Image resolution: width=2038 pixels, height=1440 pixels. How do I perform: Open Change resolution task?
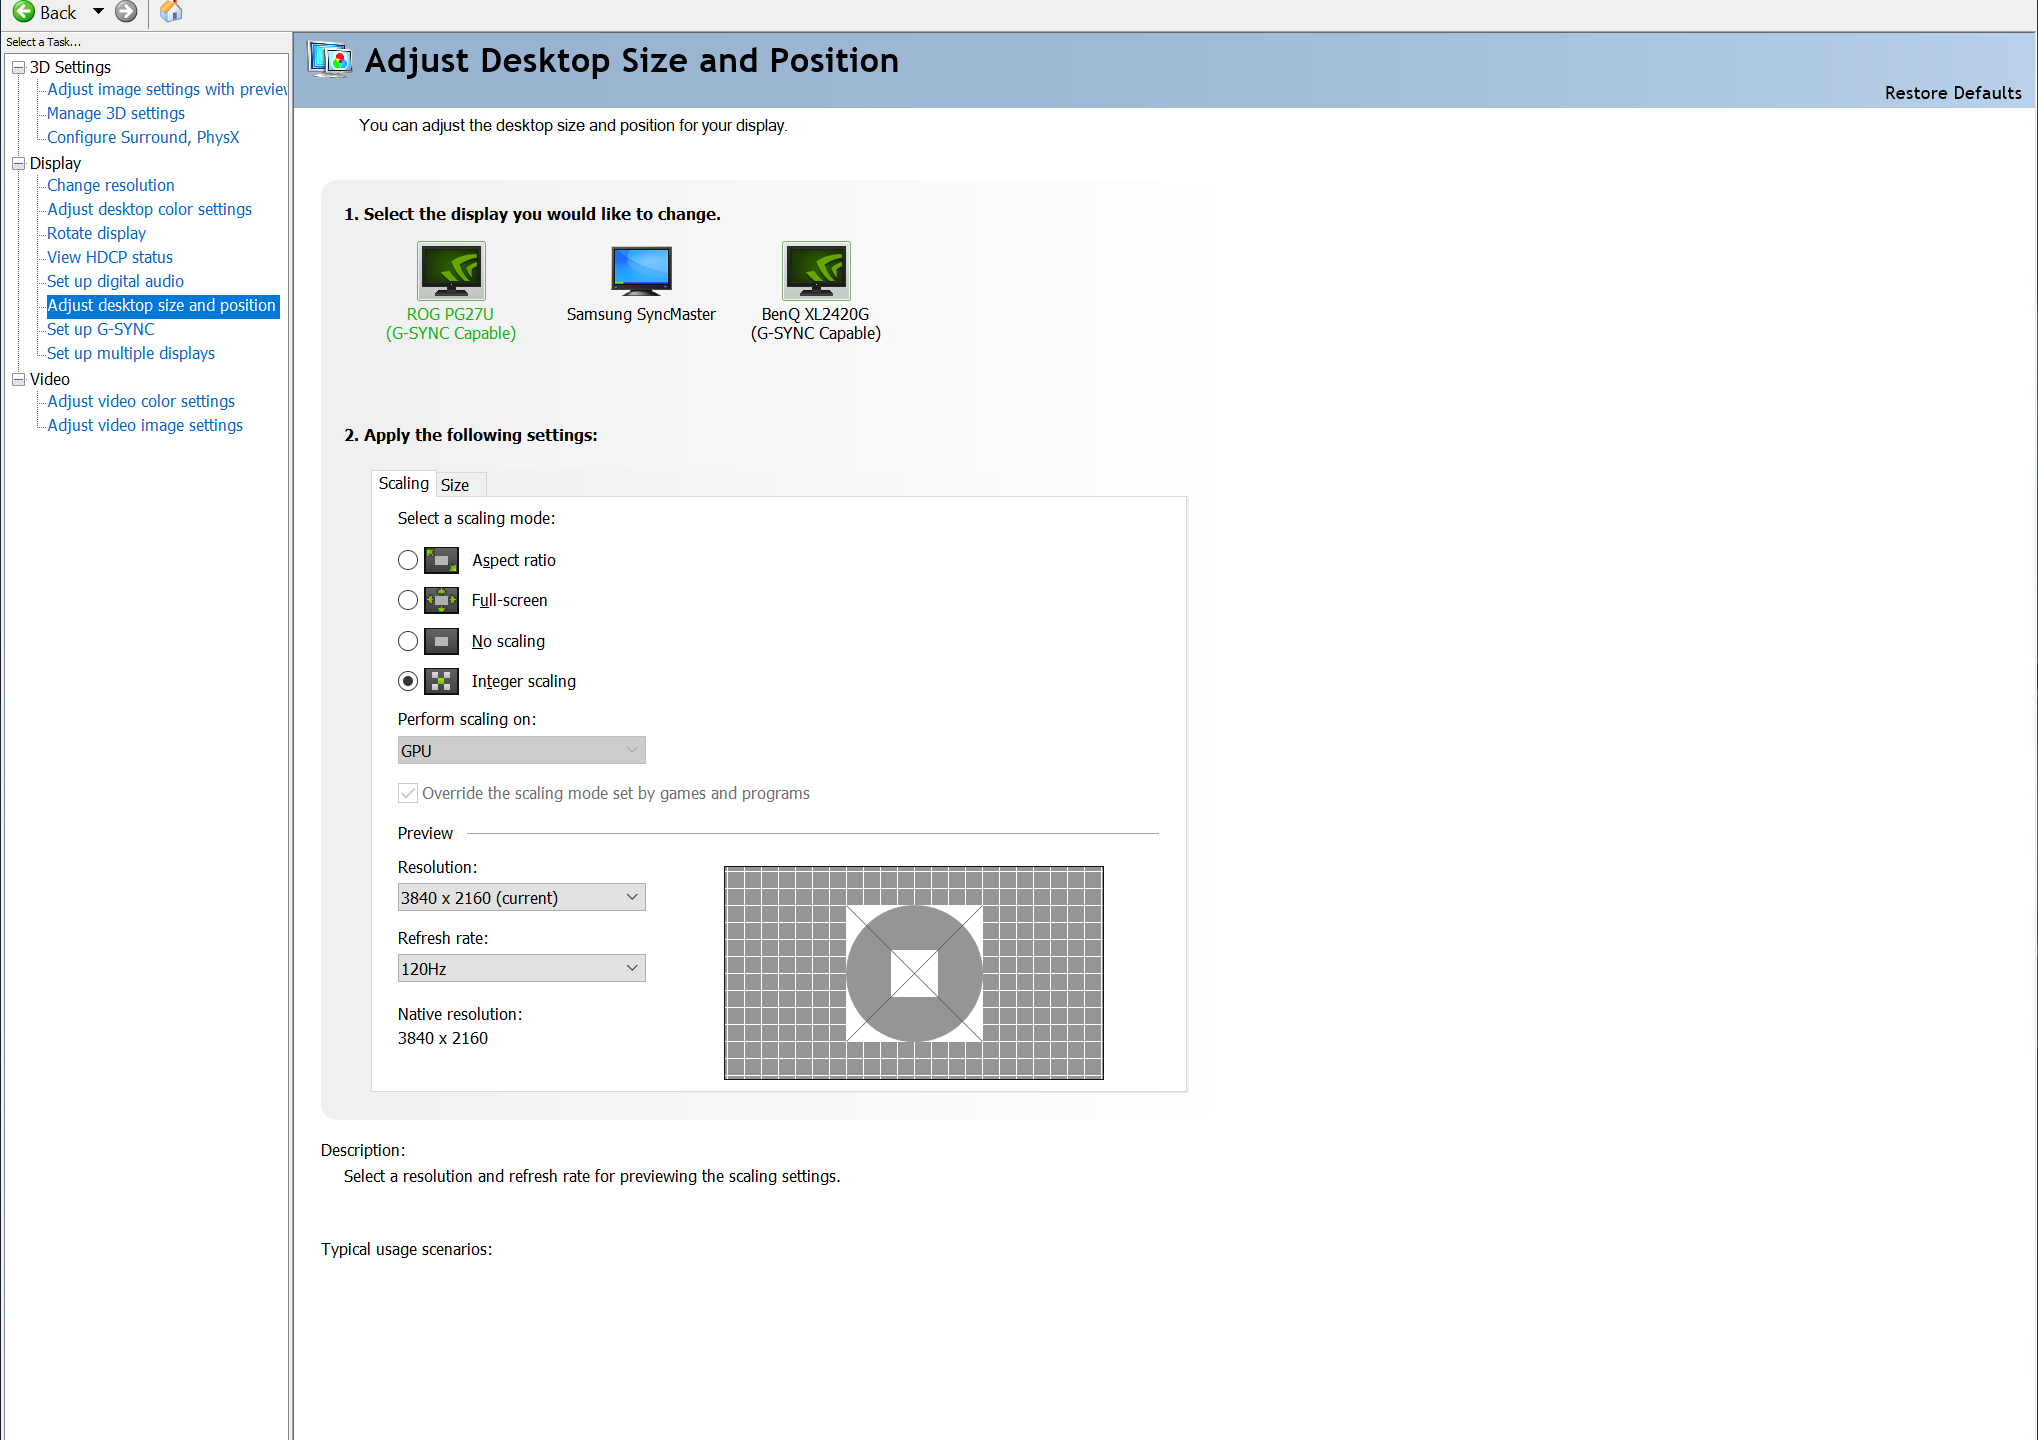pyautogui.click(x=111, y=185)
